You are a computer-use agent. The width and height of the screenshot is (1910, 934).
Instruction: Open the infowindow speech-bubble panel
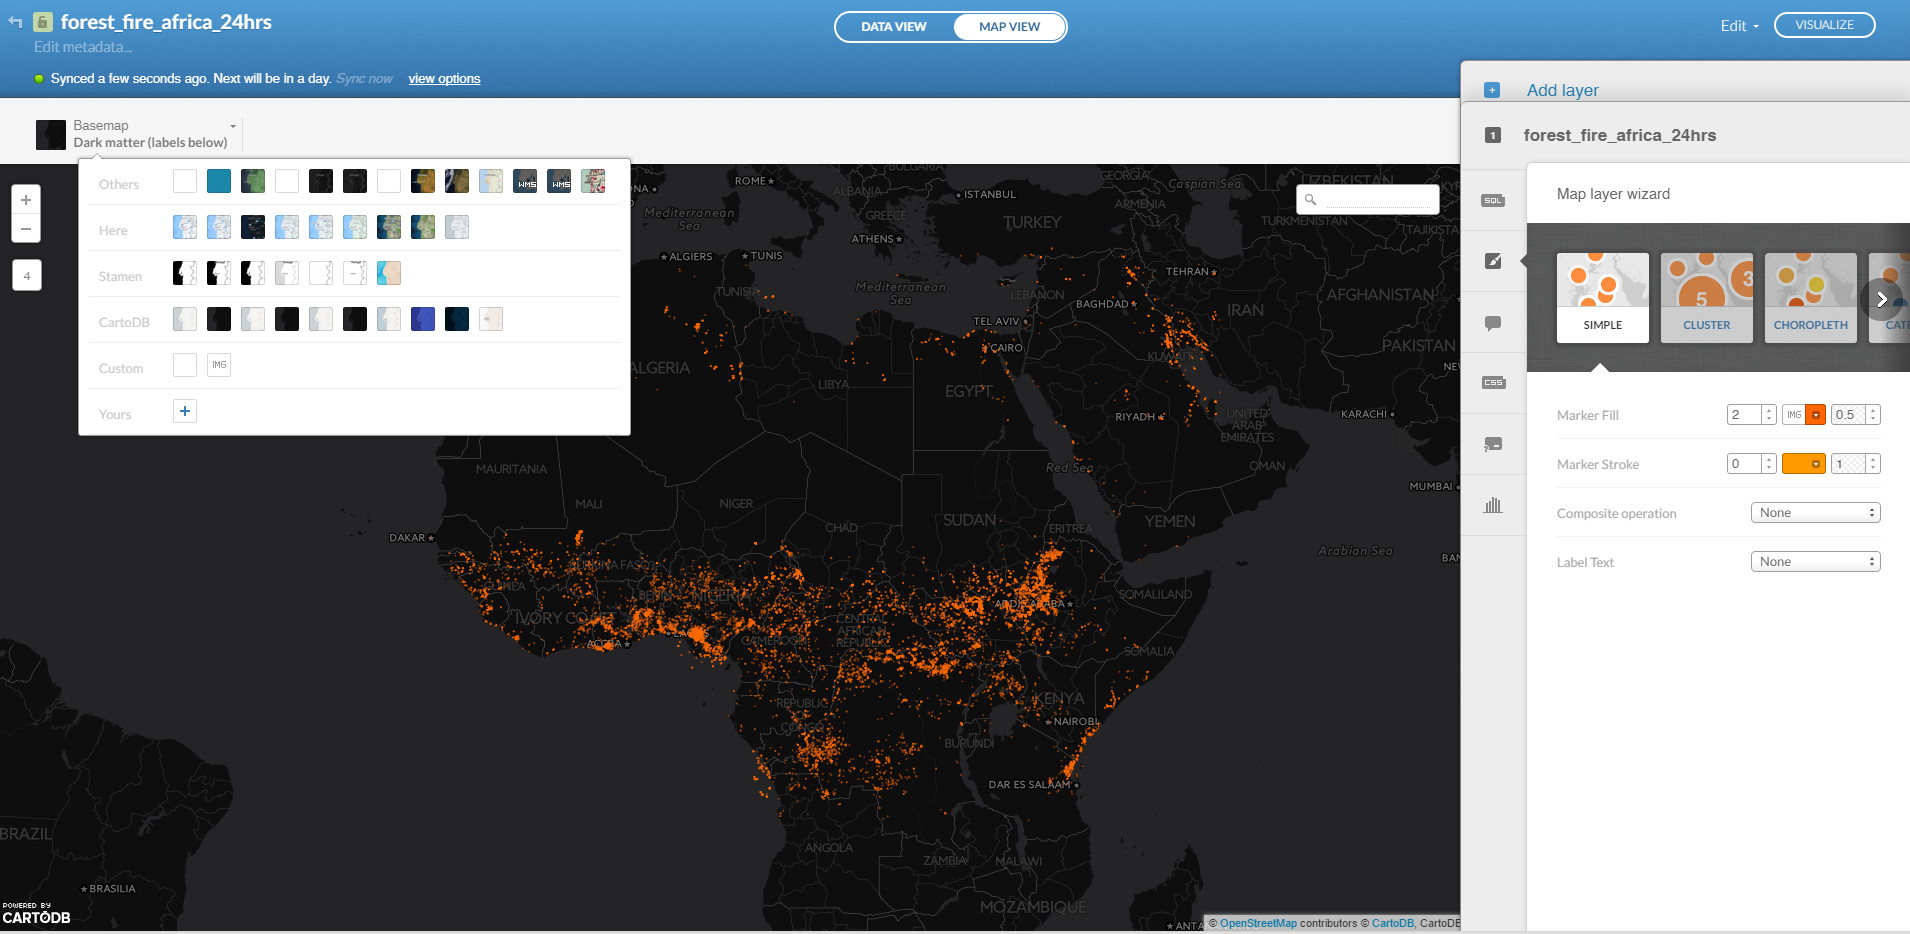pyautogui.click(x=1494, y=322)
